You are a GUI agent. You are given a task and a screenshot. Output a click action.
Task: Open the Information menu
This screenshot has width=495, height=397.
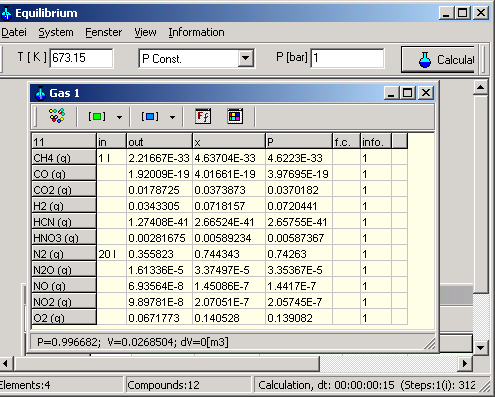coord(196,32)
